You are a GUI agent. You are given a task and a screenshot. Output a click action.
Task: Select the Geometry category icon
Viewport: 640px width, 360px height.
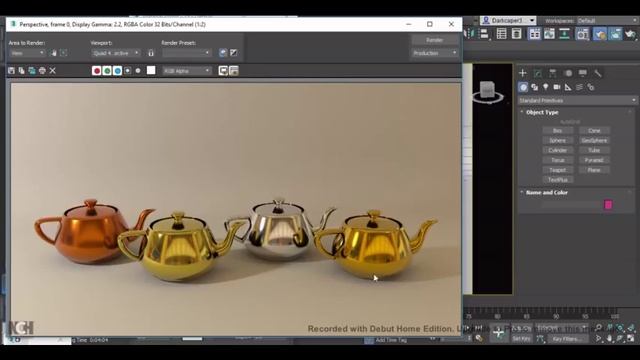tap(523, 87)
